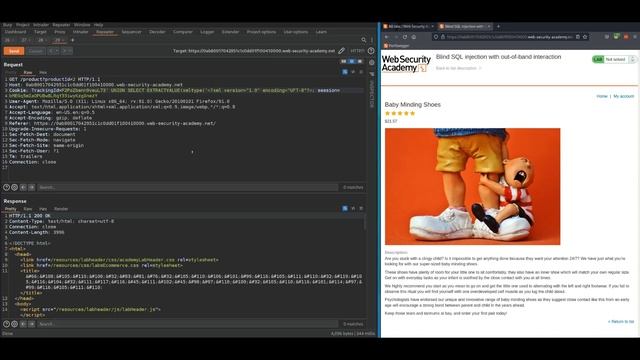Switch to the Sequencer tab
Screen dimensions: 640x360
point(131,32)
